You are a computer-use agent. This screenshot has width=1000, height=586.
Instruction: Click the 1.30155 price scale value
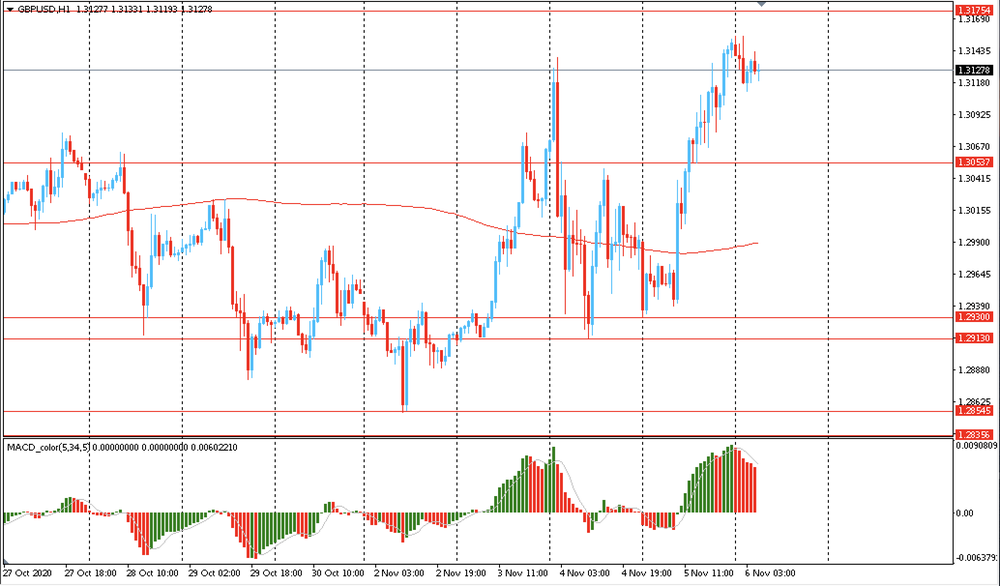[x=974, y=210]
